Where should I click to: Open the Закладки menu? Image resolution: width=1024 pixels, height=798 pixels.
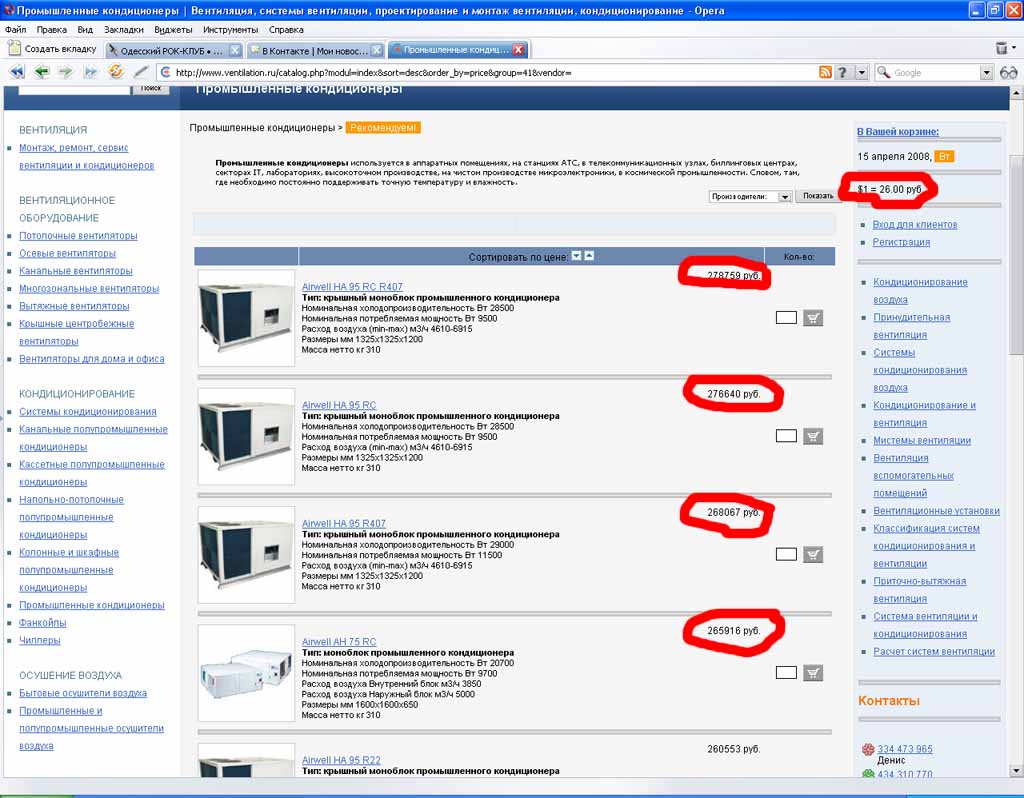(x=123, y=30)
